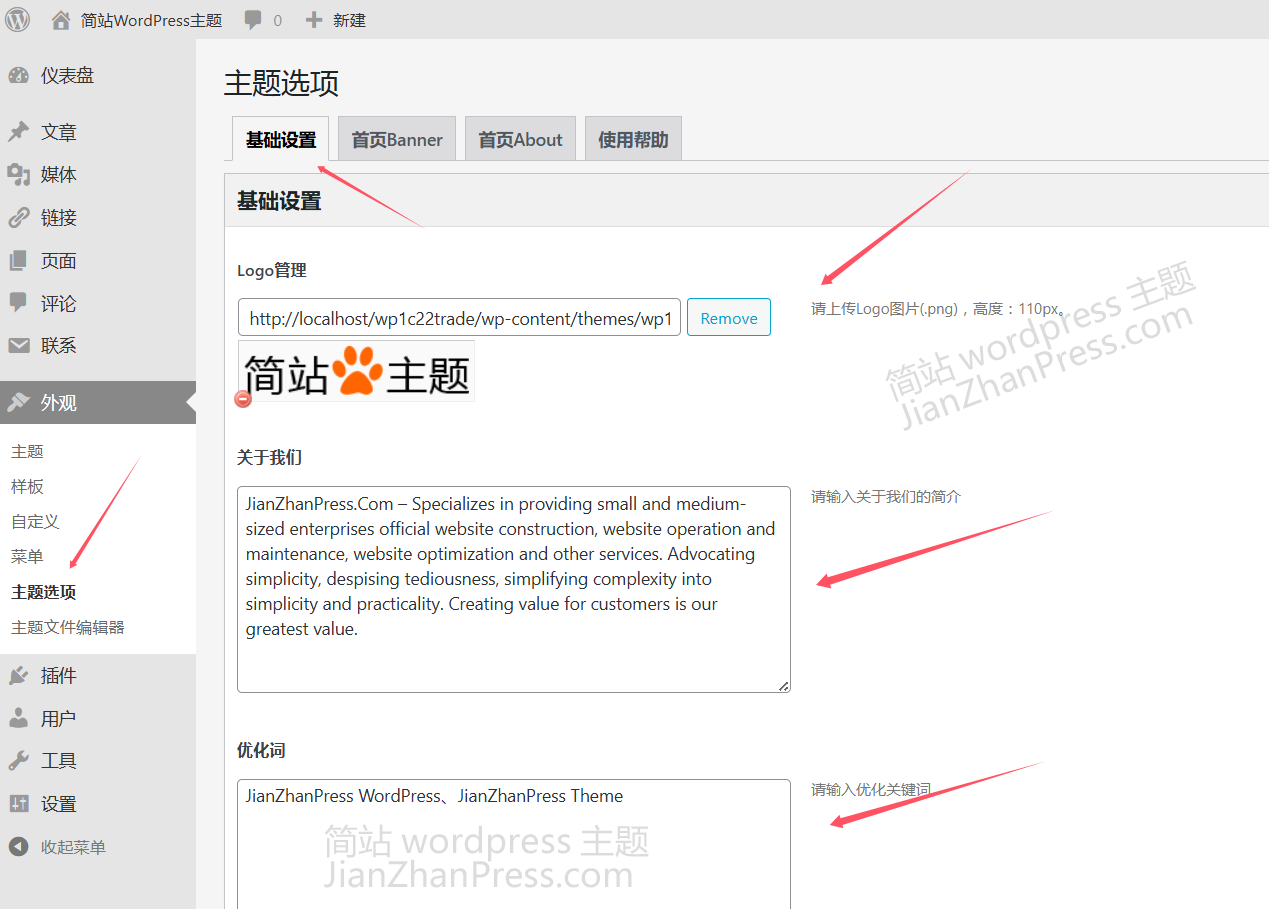
Task: Open the site home icon link
Action: pos(61,20)
